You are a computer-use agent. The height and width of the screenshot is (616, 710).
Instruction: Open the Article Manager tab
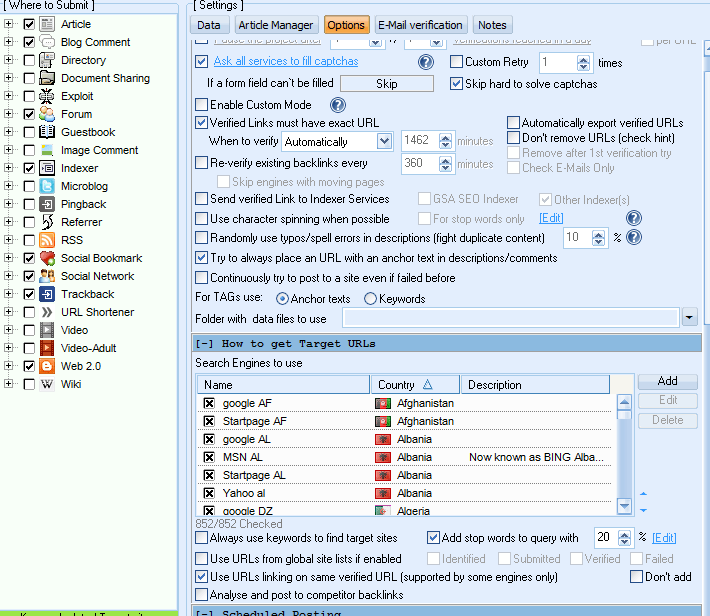[x=275, y=25]
